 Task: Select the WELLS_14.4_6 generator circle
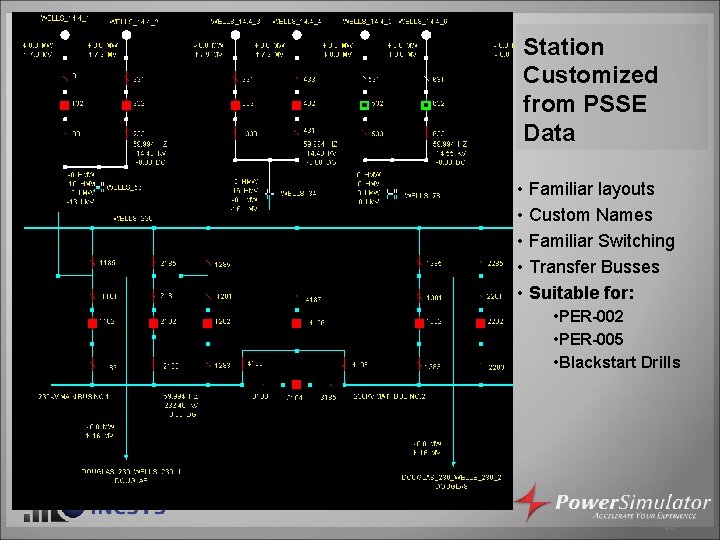(426, 35)
